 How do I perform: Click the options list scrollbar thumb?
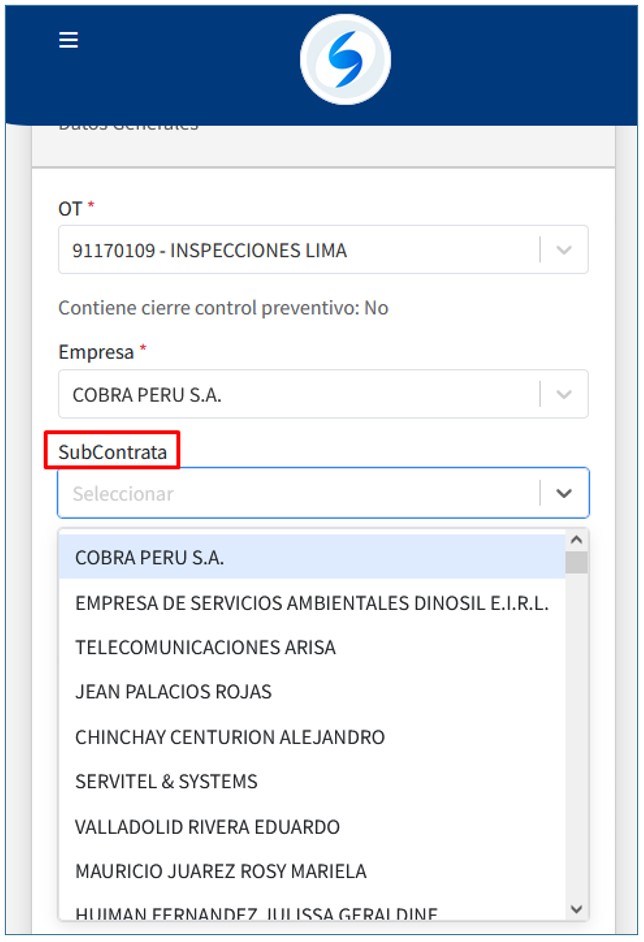pos(576,562)
